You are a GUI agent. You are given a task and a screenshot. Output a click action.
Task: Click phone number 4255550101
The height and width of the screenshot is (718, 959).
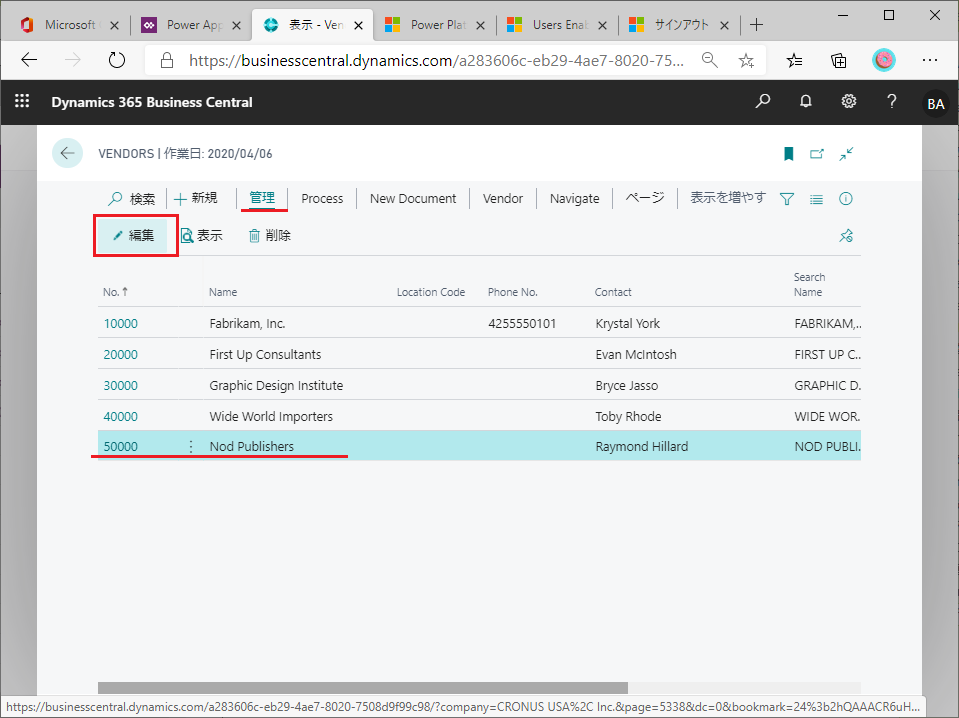[522, 324]
